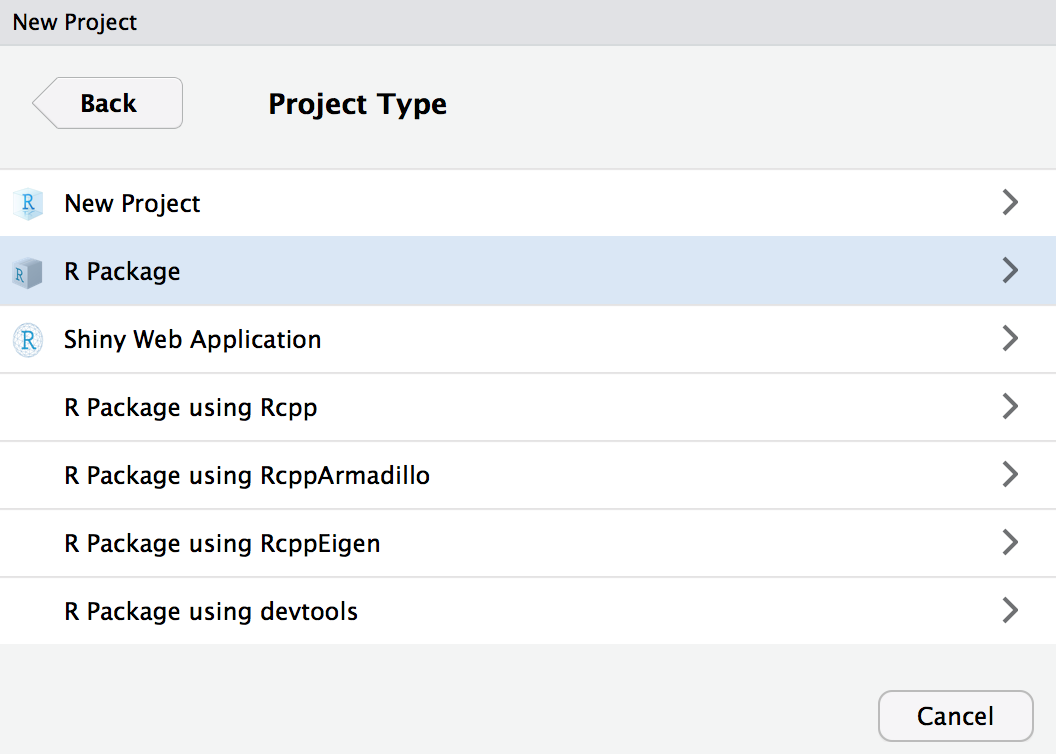The height and width of the screenshot is (754, 1056).
Task: Cancel the New Project dialog
Action: click(x=955, y=716)
